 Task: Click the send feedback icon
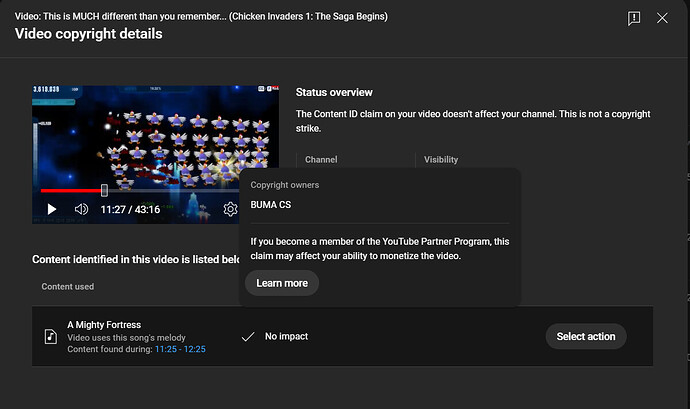[x=634, y=19]
